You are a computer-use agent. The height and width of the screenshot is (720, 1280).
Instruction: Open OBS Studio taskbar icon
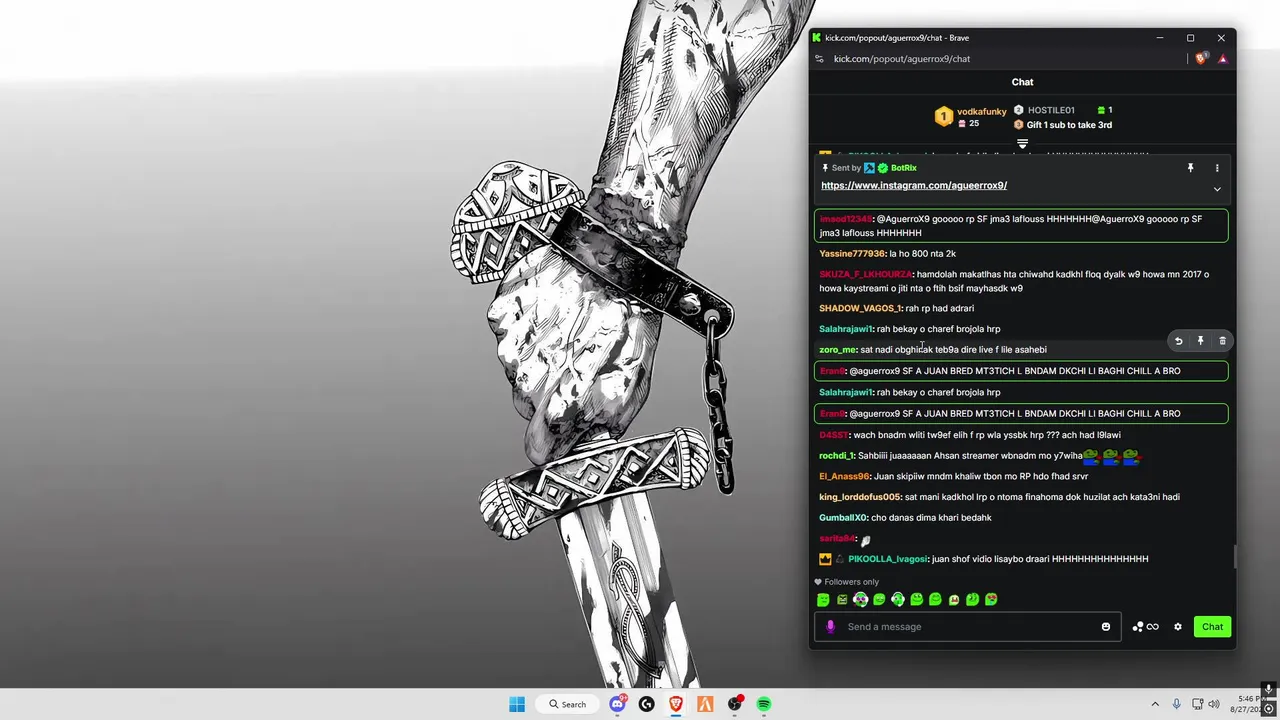click(x=735, y=704)
